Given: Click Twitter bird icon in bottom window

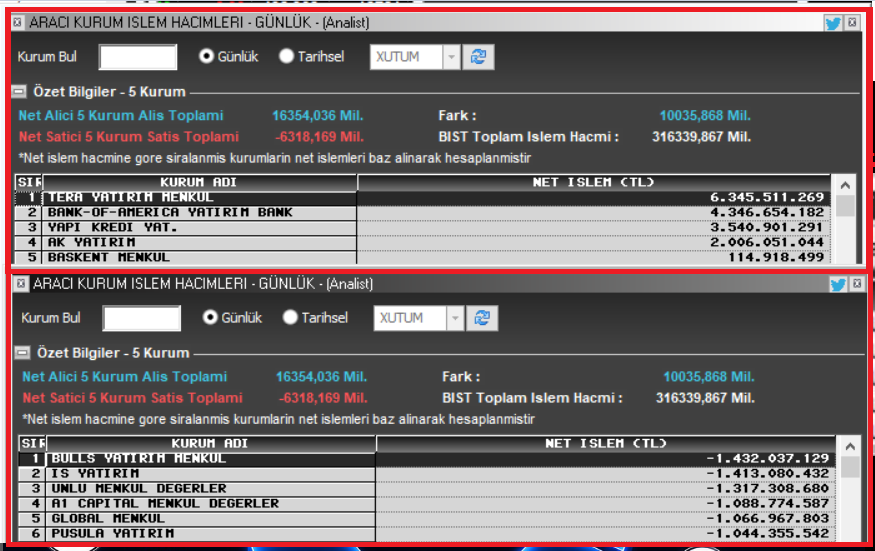Looking at the screenshot, I should click(838, 284).
